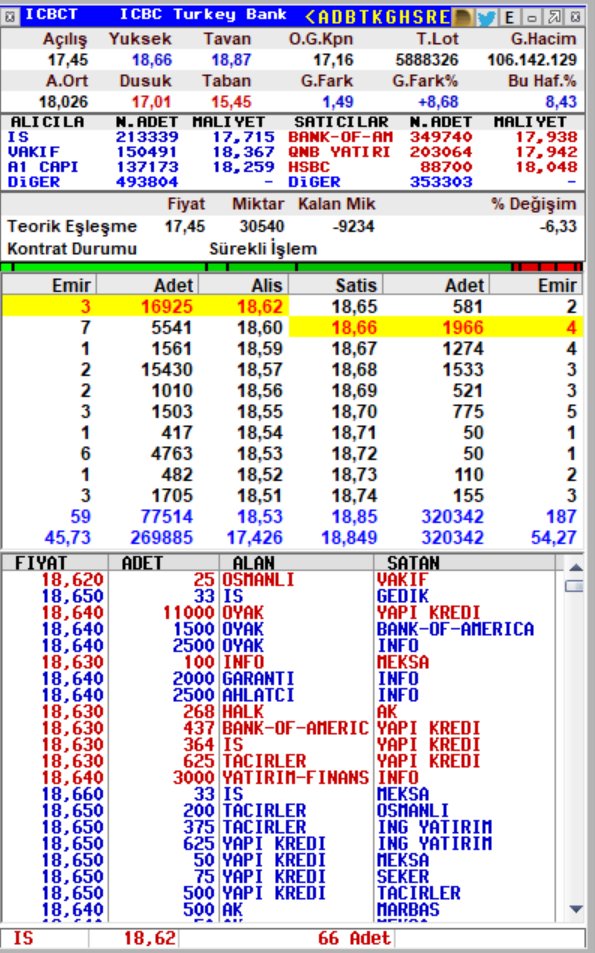This screenshot has height=953, width=595.
Task: Click the G.Hacim value 106.142.129
Action: (532, 60)
